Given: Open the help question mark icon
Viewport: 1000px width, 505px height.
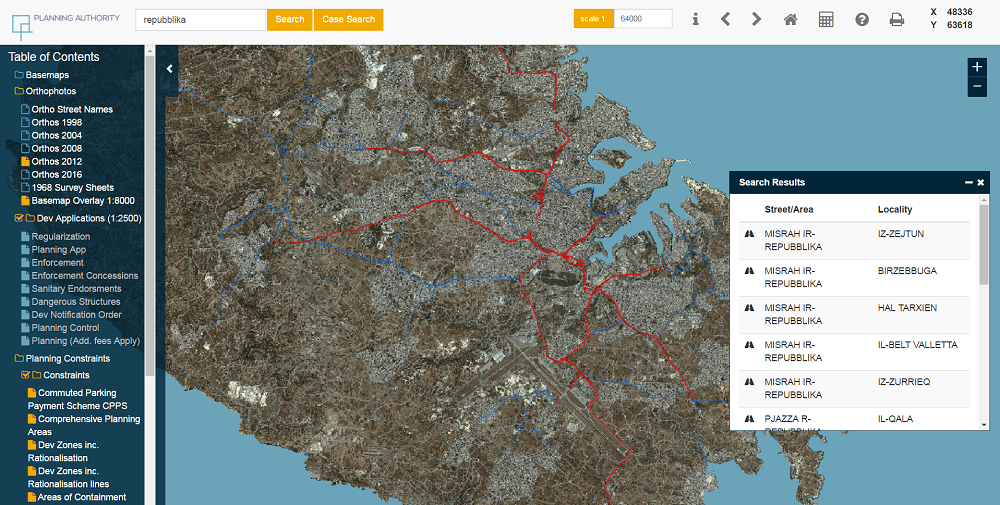Looking at the screenshot, I should tap(862, 19).
